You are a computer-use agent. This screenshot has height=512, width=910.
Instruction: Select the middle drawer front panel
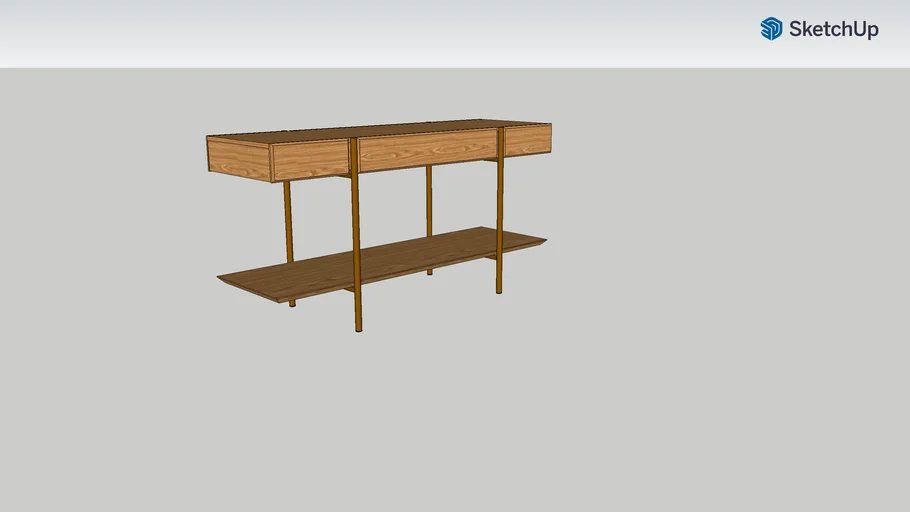(427, 149)
